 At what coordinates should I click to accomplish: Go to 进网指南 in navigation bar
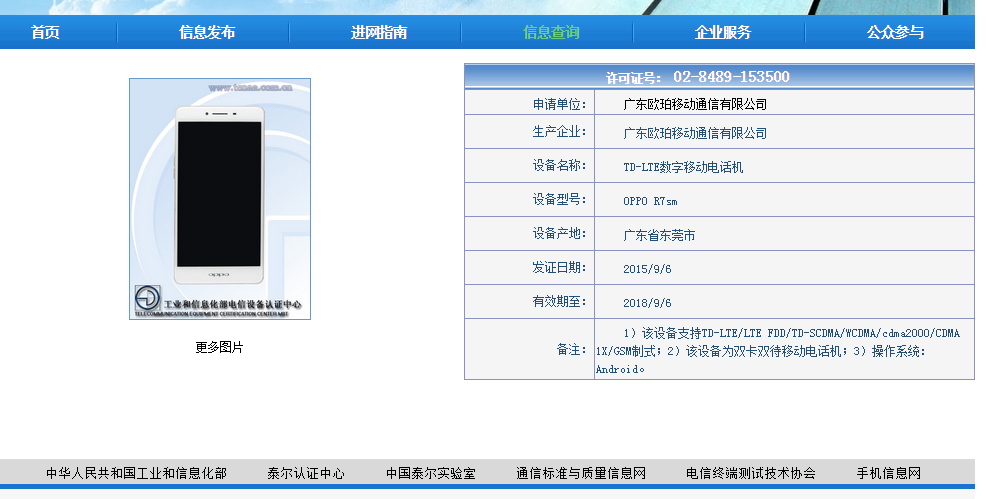pos(379,32)
